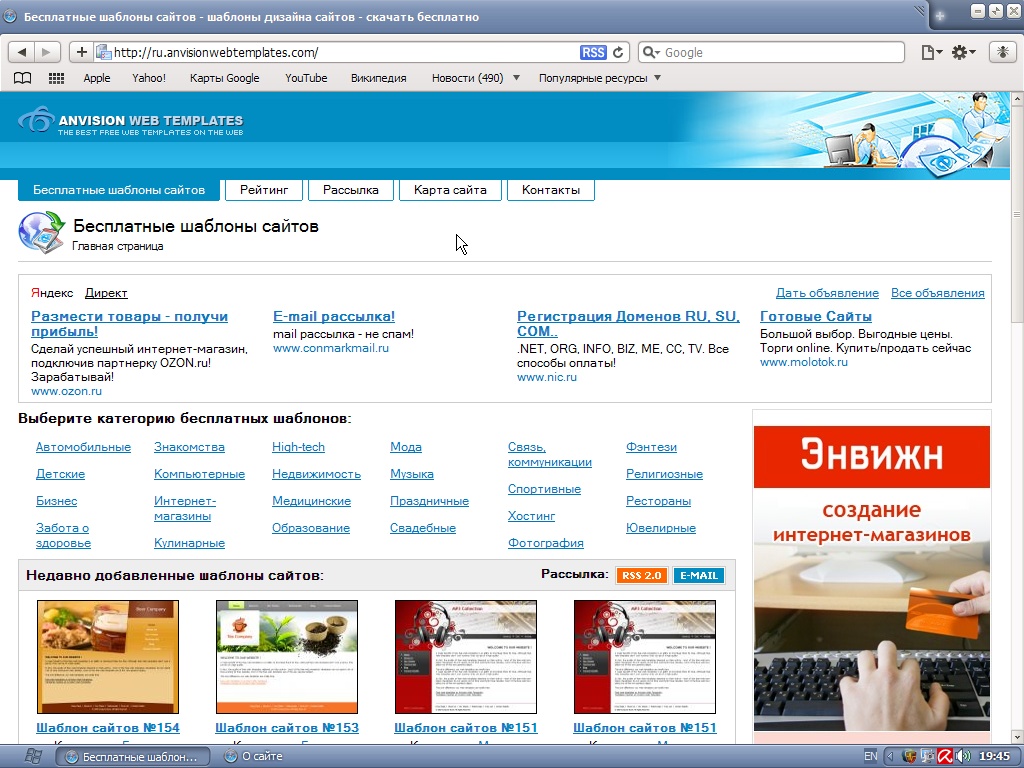Show bookmarks with the open book icon
Image resolution: width=1024 pixels, height=768 pixels.
coord(23,78)
